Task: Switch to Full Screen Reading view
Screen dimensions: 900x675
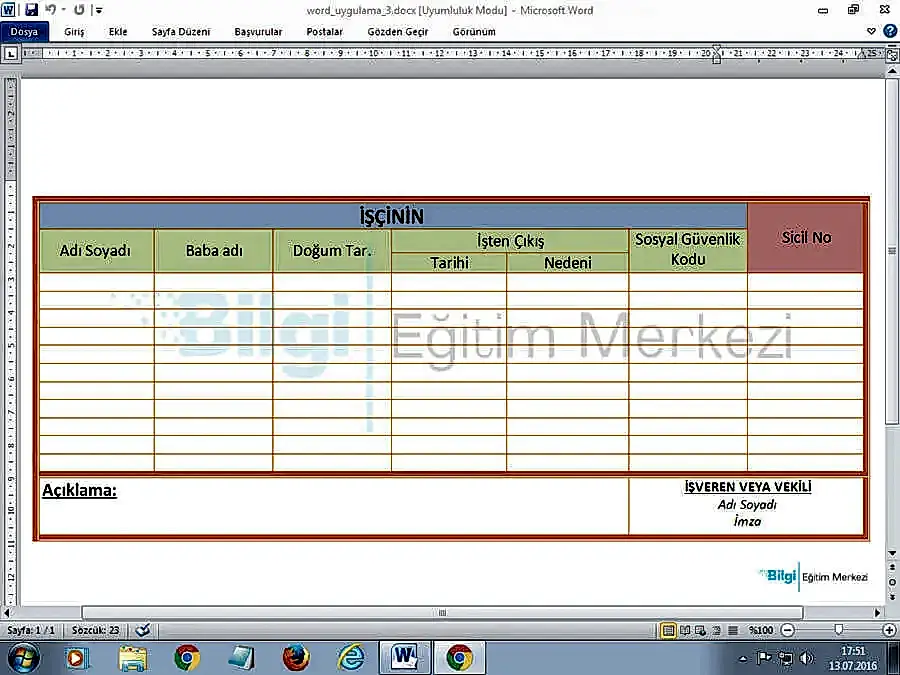Action: click(x=686, y=630)
